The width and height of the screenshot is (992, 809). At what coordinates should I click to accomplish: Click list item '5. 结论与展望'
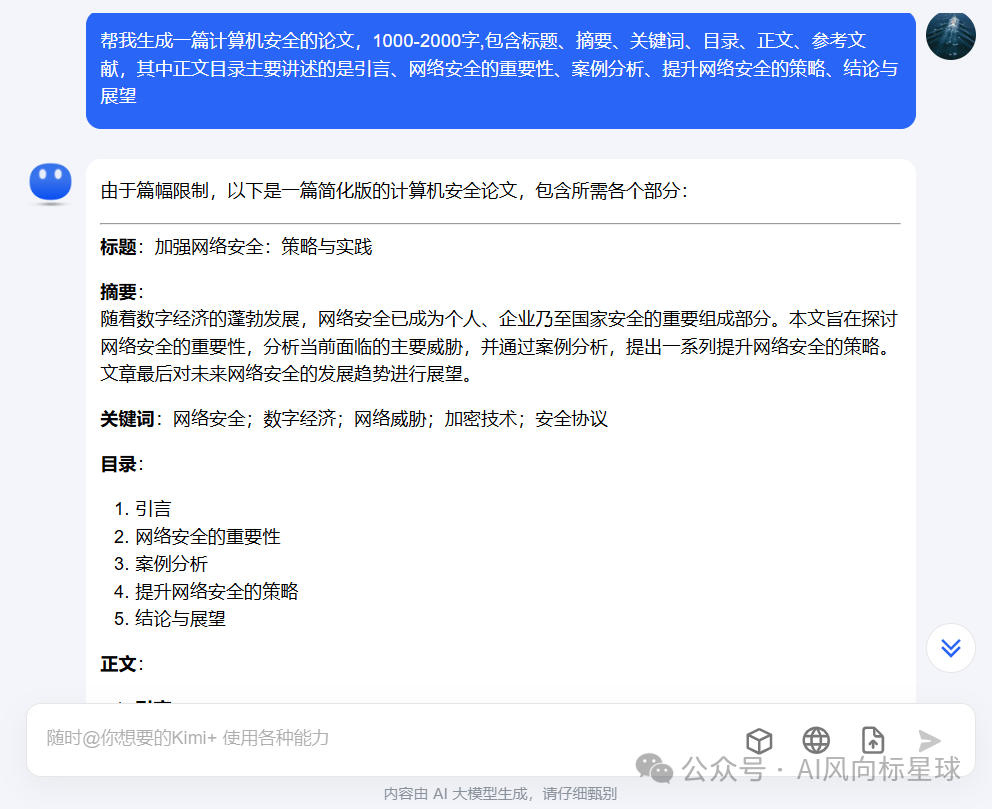pos(170,619)
